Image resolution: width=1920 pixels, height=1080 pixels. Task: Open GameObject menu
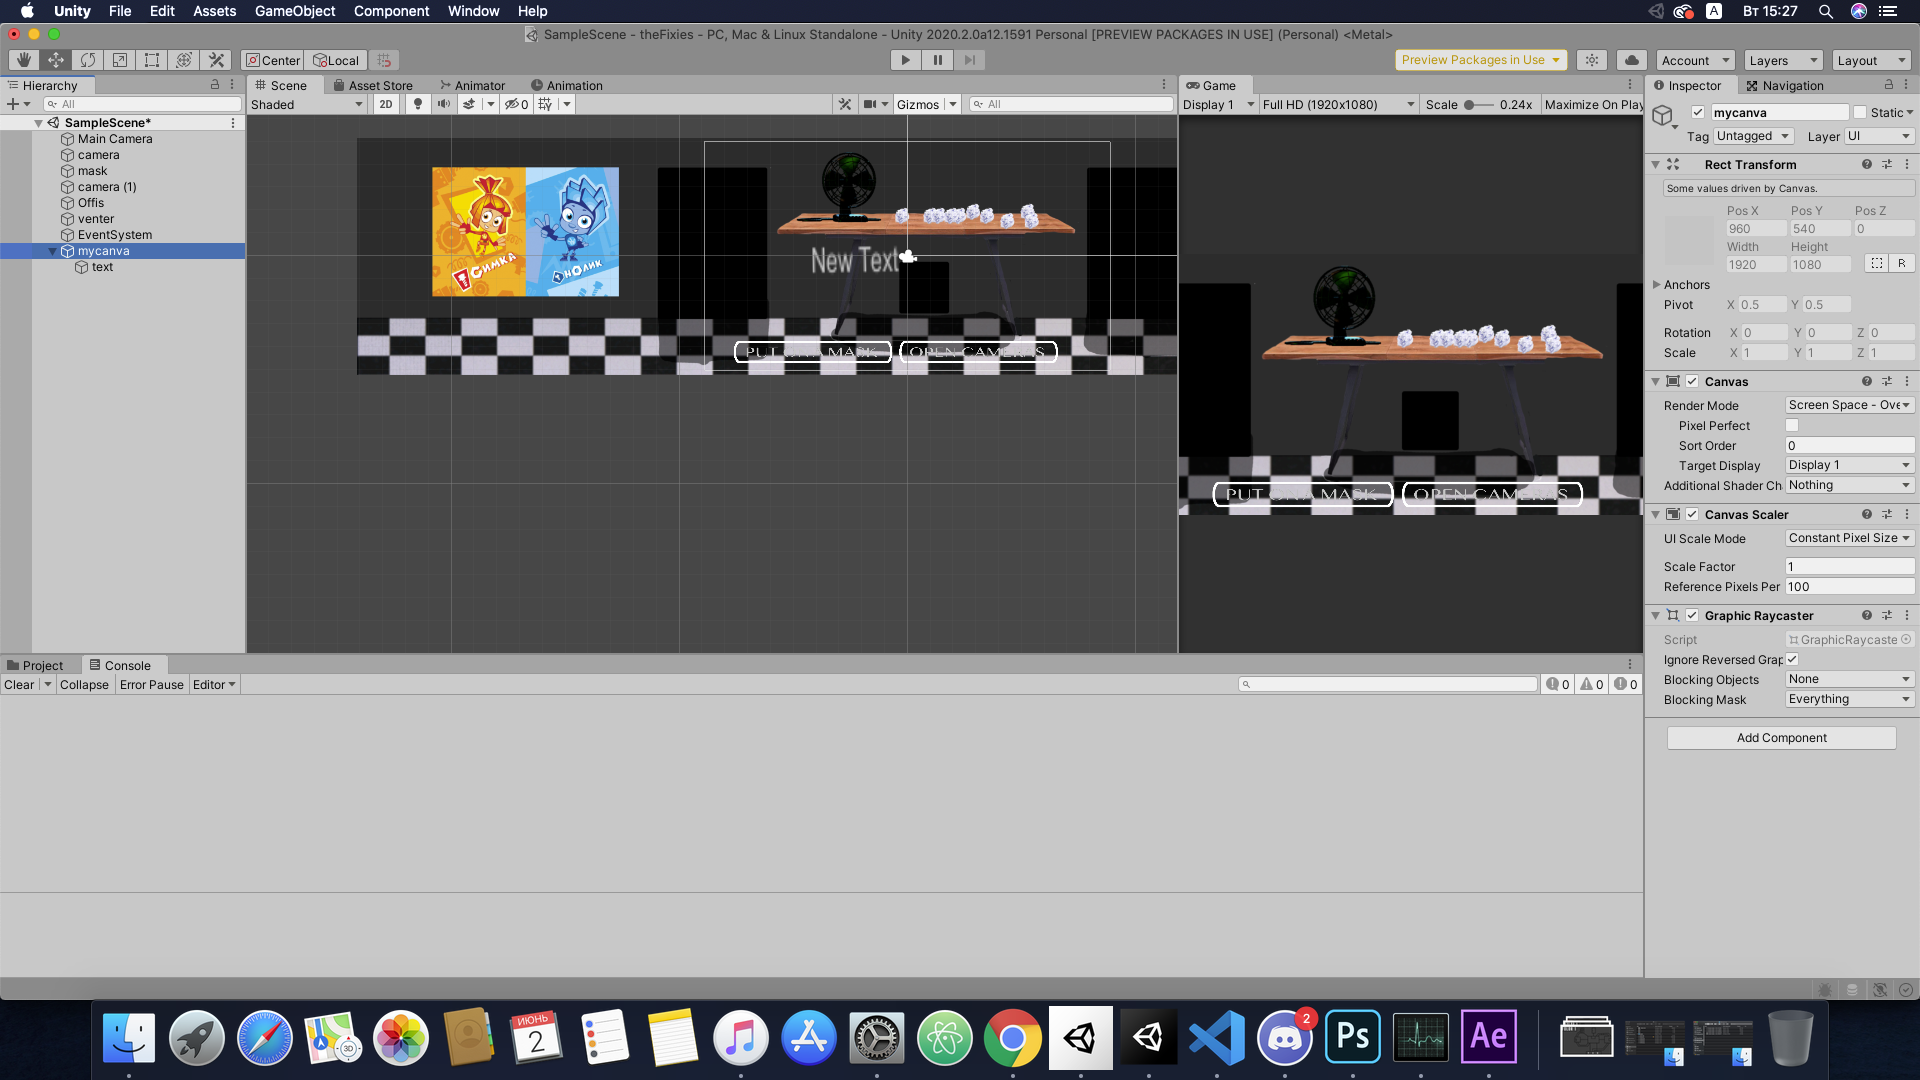[x=295, y=11]
